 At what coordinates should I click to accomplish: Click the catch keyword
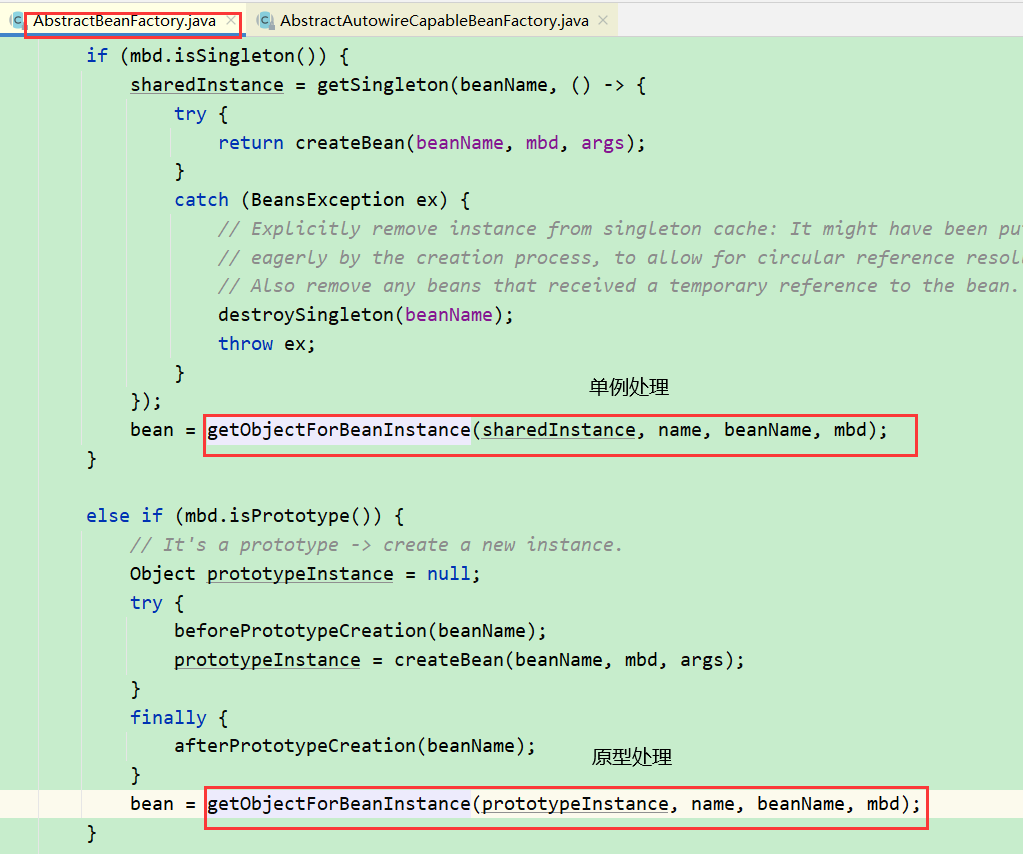click(x=202, y=200)
